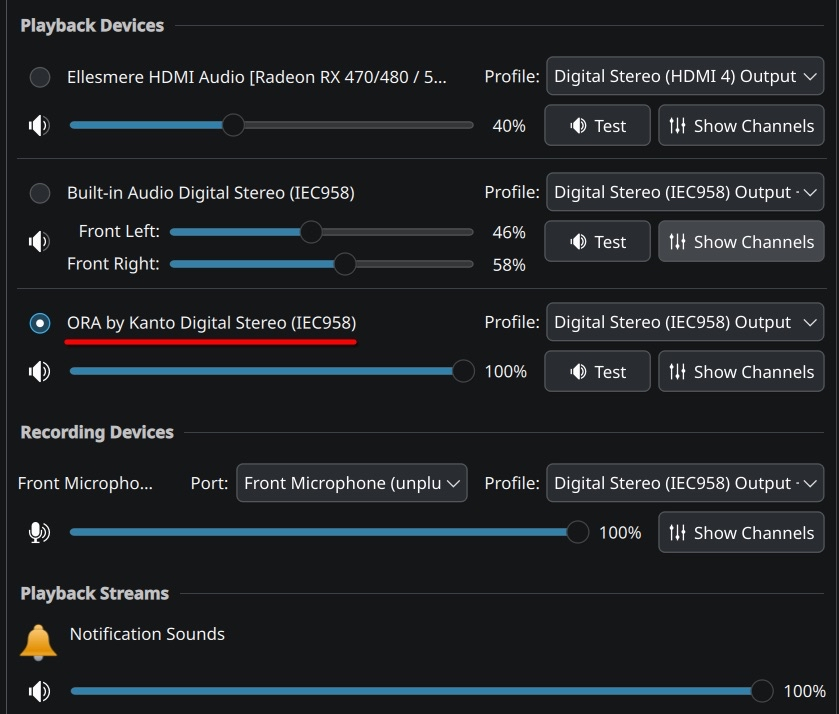Show Channels for Ellesmere HDMI Audio
This screenshot has height=714, width=839.
click(x=741, y=126)
